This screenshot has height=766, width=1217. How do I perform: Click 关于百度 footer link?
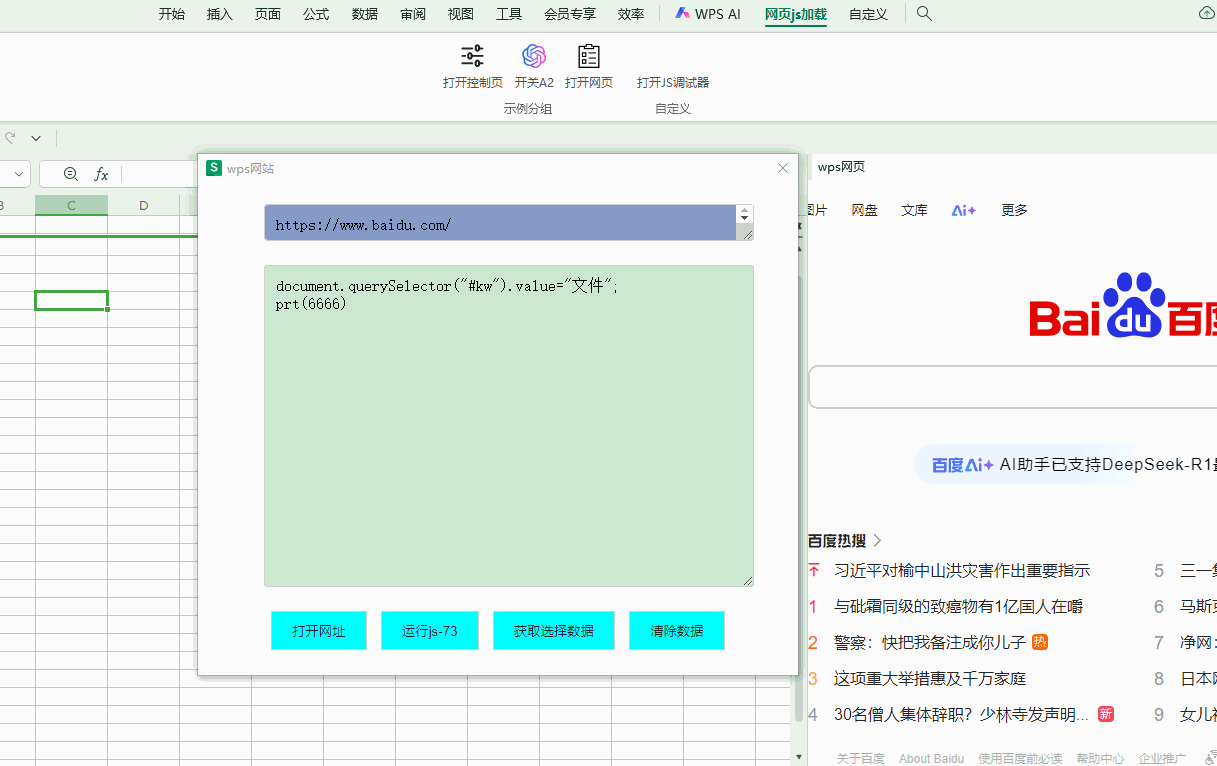coord(861,758)
